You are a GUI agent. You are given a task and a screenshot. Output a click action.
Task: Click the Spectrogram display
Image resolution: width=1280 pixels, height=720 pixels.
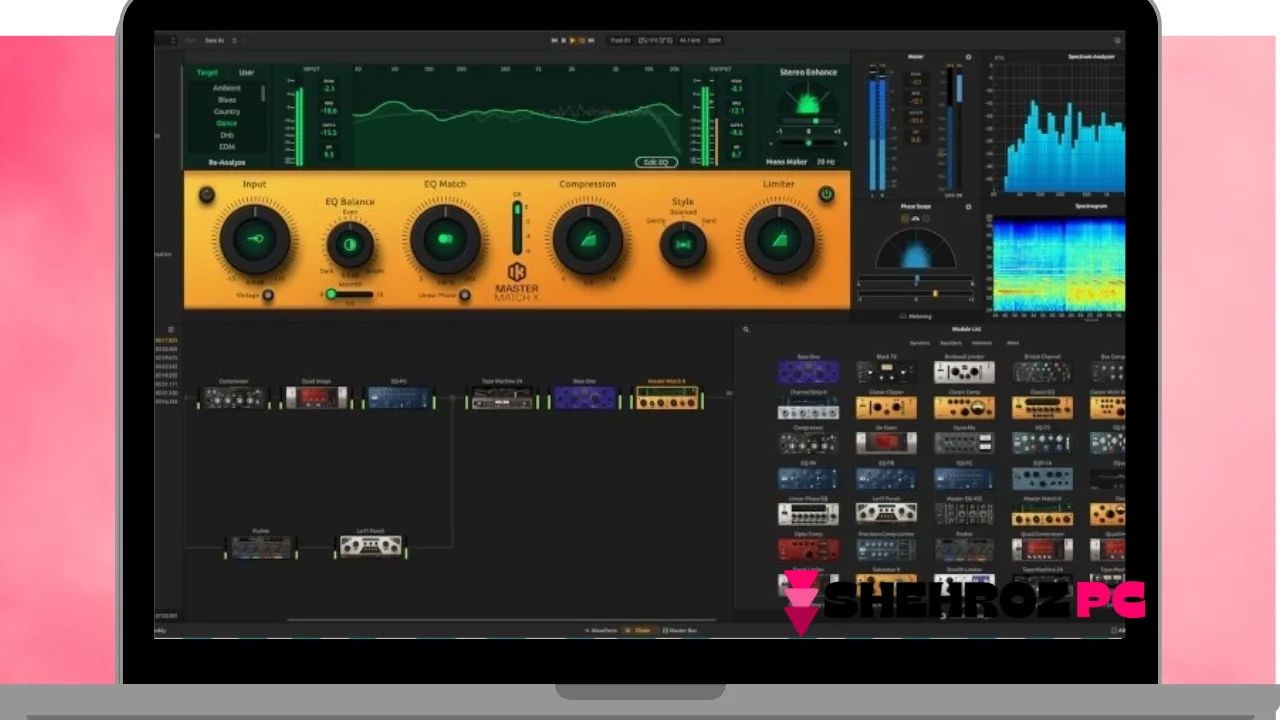coord(1058,263)
